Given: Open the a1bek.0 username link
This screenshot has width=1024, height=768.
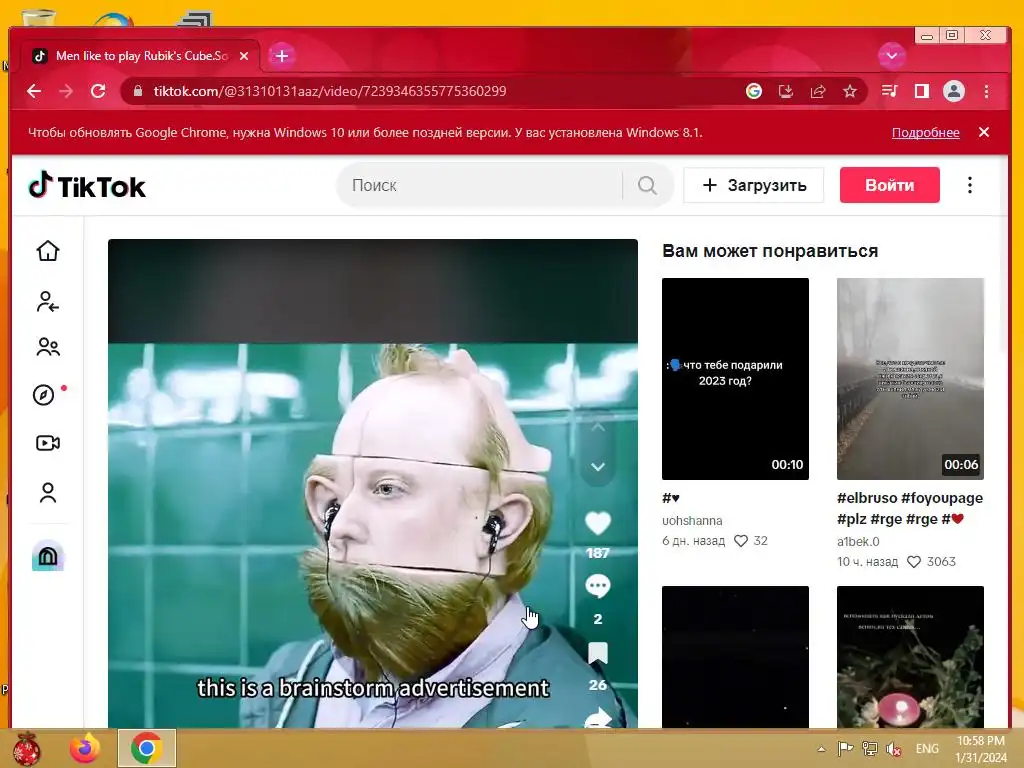Looking at the screenshot, I should click(x=858, y=541).
